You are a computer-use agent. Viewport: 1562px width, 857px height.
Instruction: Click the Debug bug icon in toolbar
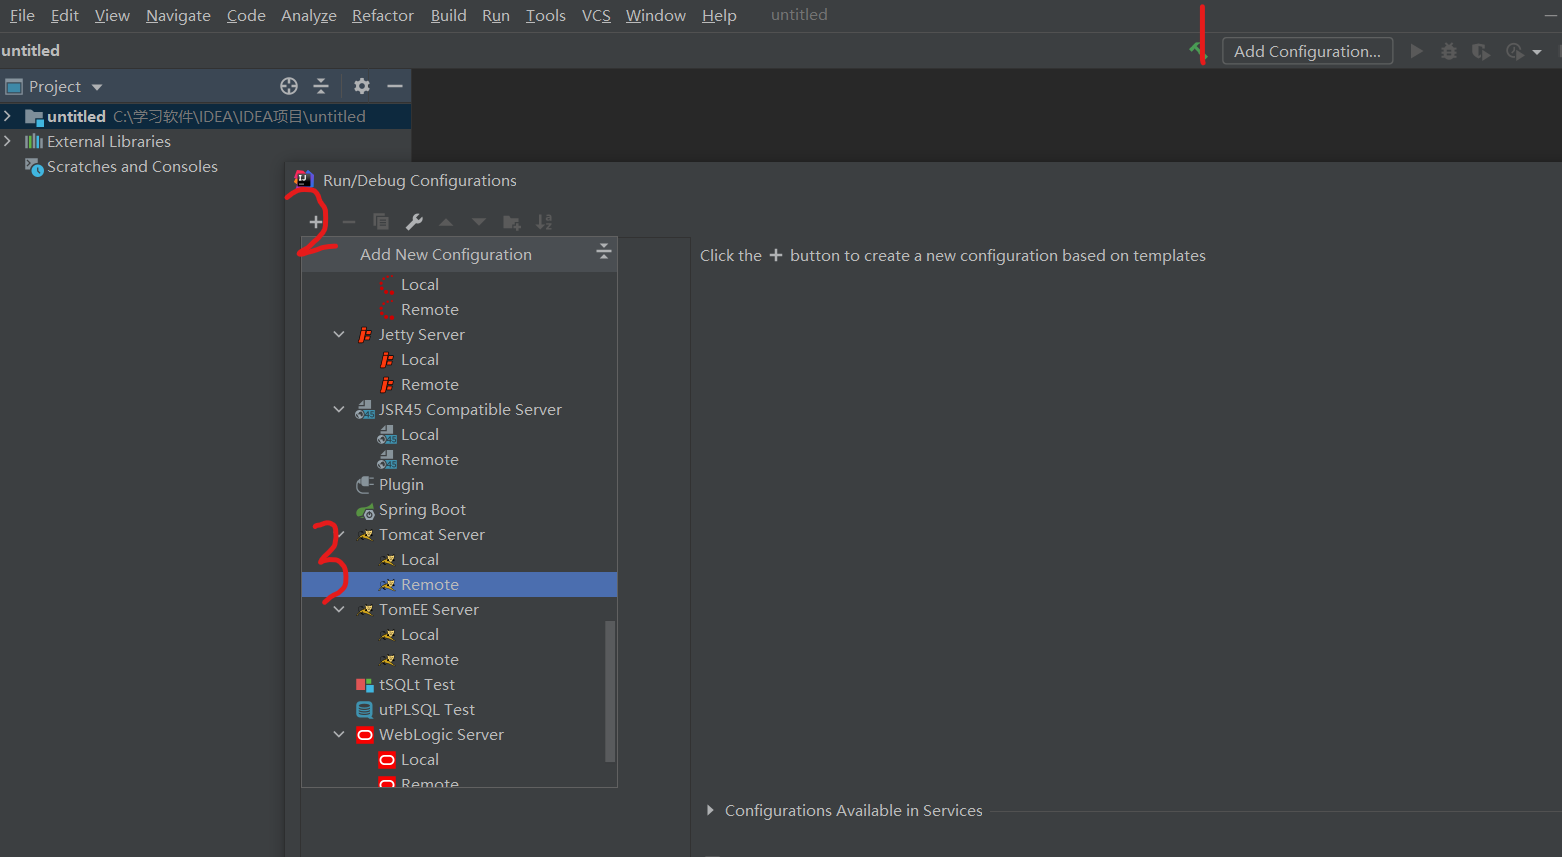click(x=1448, y=51)
